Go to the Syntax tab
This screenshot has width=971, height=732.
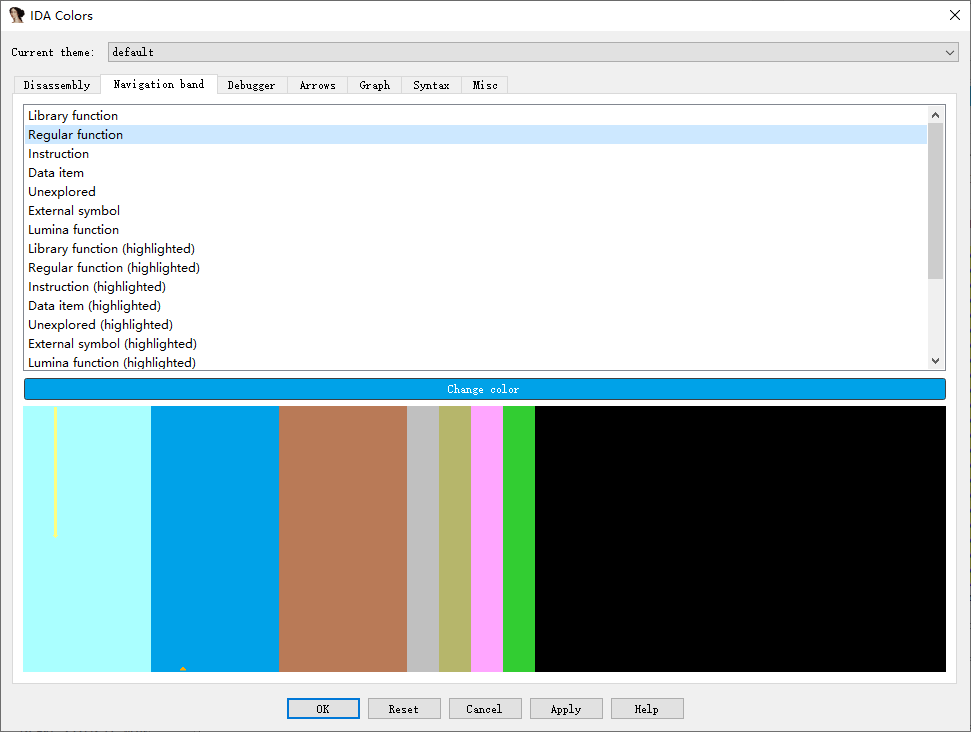[432, 85]
